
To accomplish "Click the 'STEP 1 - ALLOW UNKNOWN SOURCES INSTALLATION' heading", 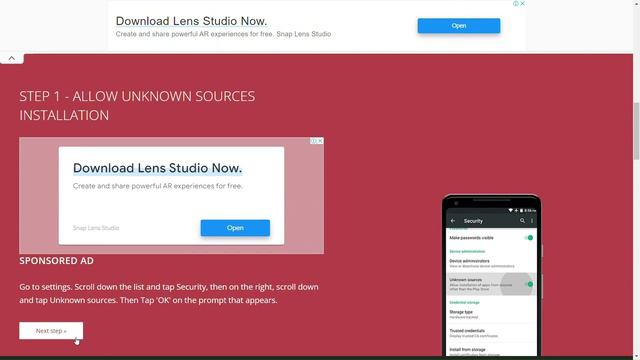I will [x=137, y=106].
